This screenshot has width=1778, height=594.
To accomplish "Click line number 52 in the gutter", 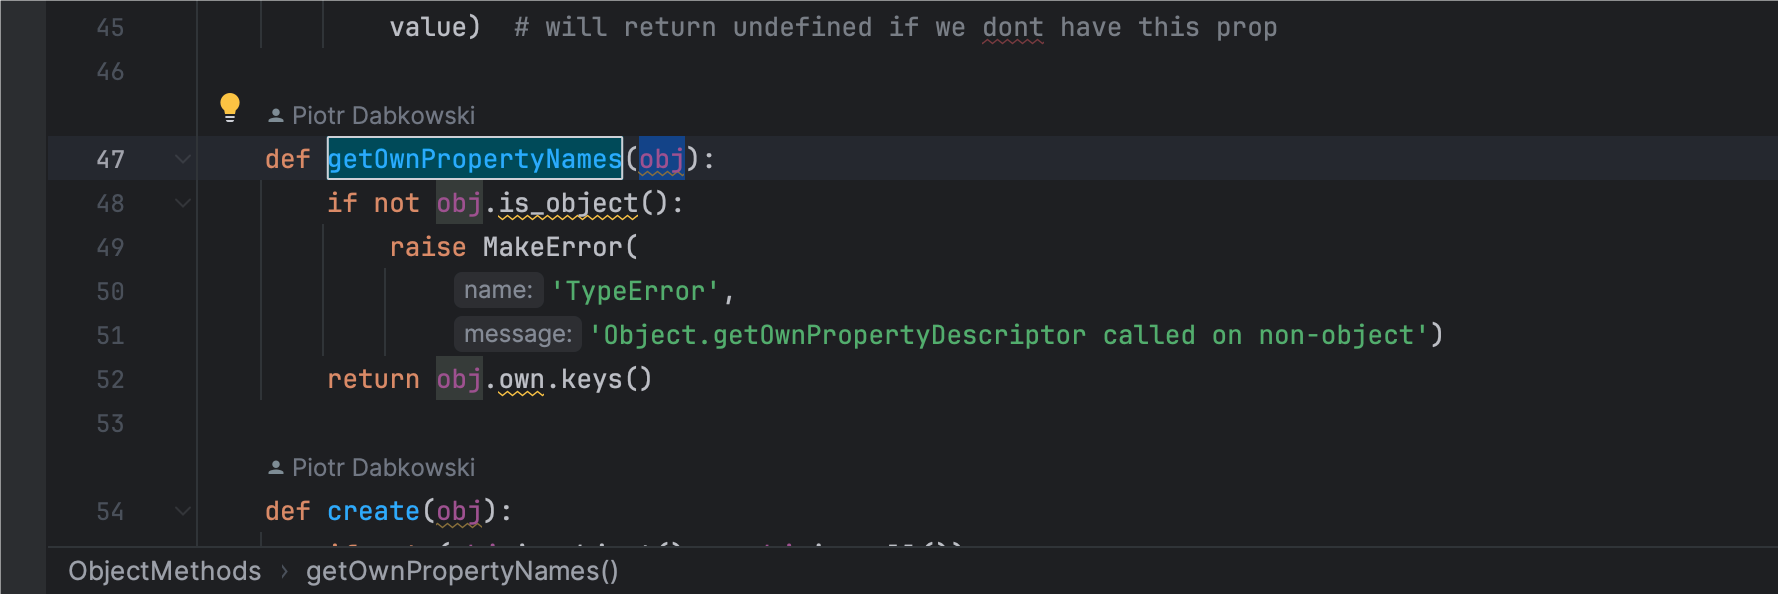I will point(110,380).
